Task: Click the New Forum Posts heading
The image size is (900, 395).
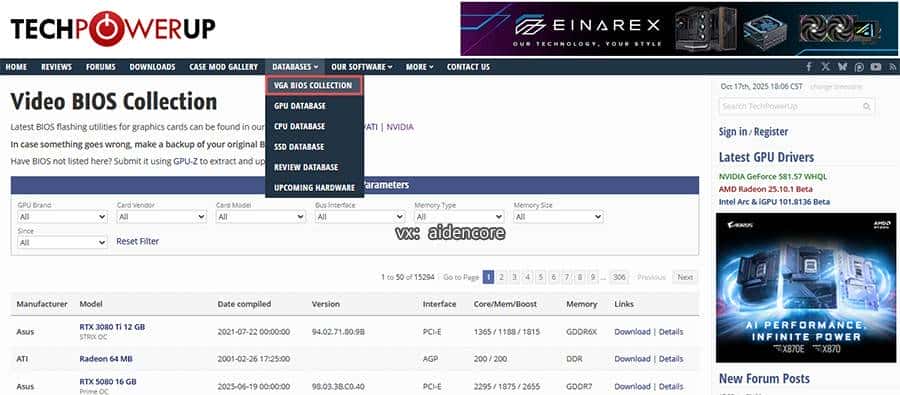Action: (x=764, y=378)
